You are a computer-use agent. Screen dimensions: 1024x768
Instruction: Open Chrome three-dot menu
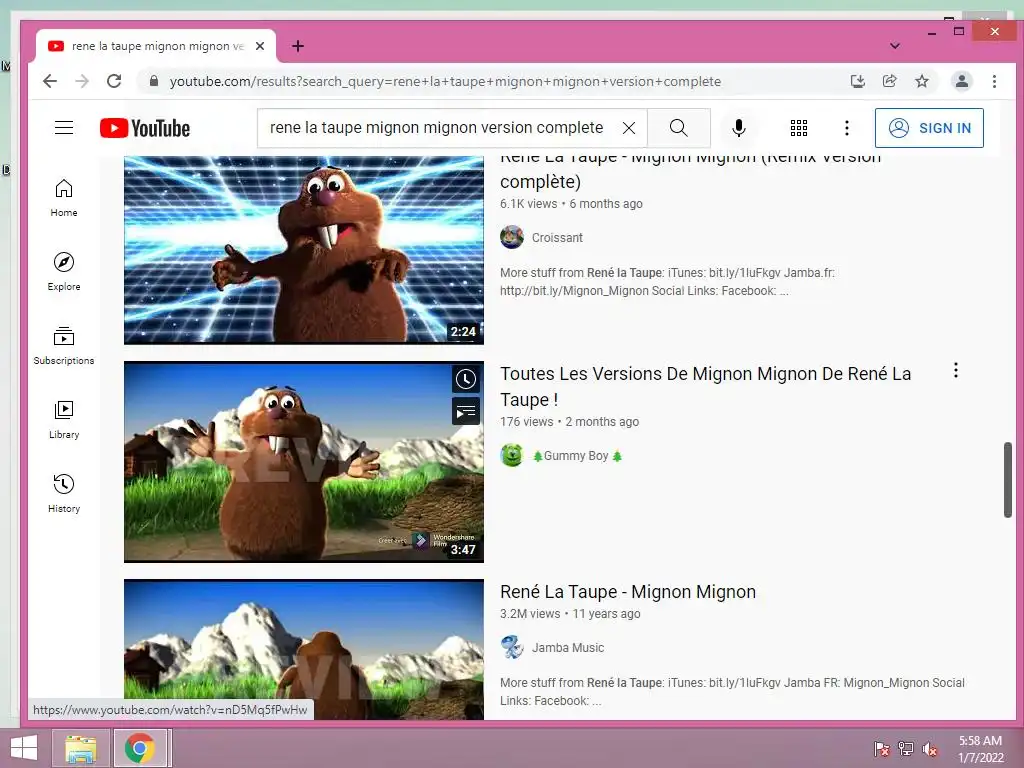(994, 81)
